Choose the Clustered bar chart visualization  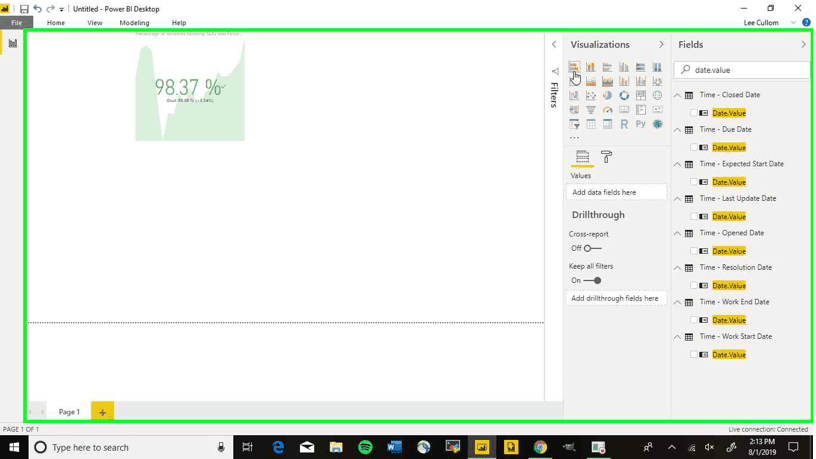tap(607, 67)
